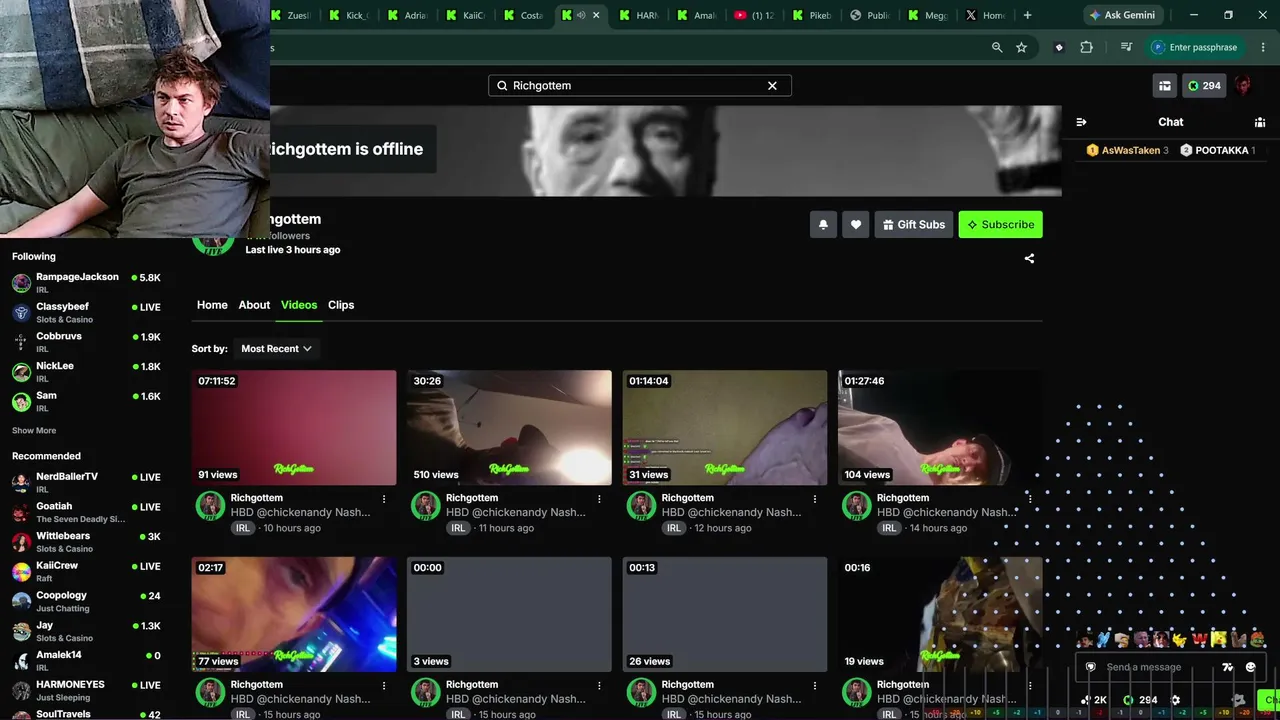Open options menu for the 12 hours ago video
Screen dimensions: 1280x720
815,498
